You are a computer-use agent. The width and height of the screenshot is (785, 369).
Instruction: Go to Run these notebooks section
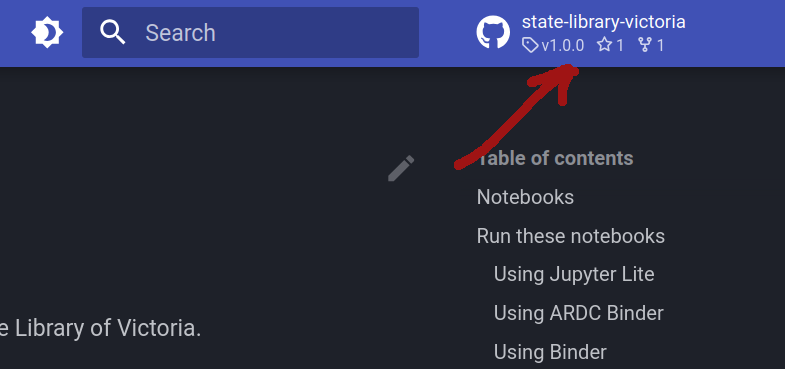(x=571, y=236)
